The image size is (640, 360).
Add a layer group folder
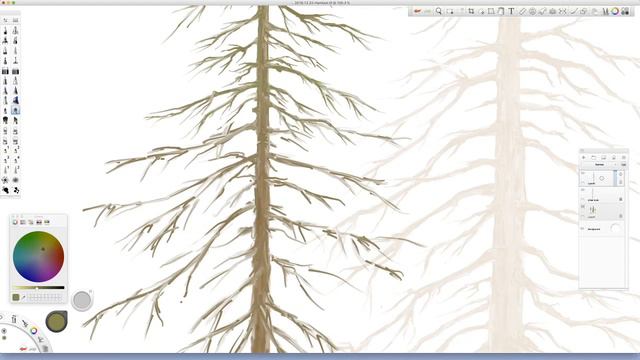pyautogui.click(x=593, y=158)
